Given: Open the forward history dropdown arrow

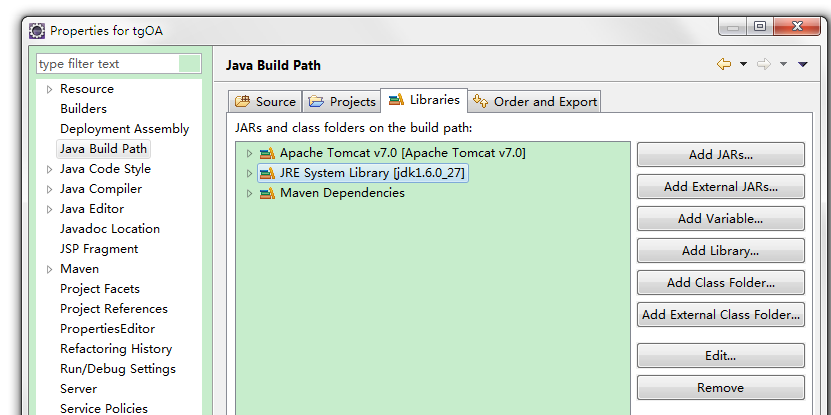Looking at the screenshot, I should point(783,64).
